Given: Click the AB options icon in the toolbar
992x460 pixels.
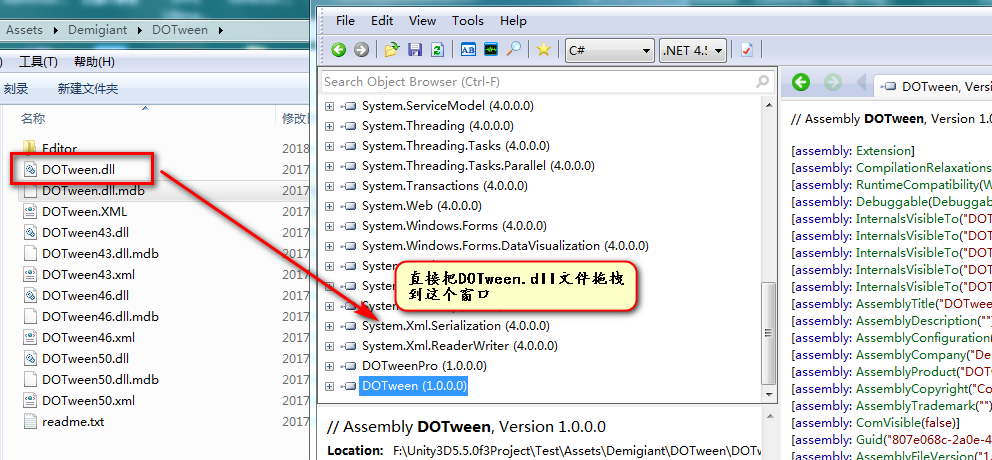Looking at the screenshot, I should click(x=468, y=49).
